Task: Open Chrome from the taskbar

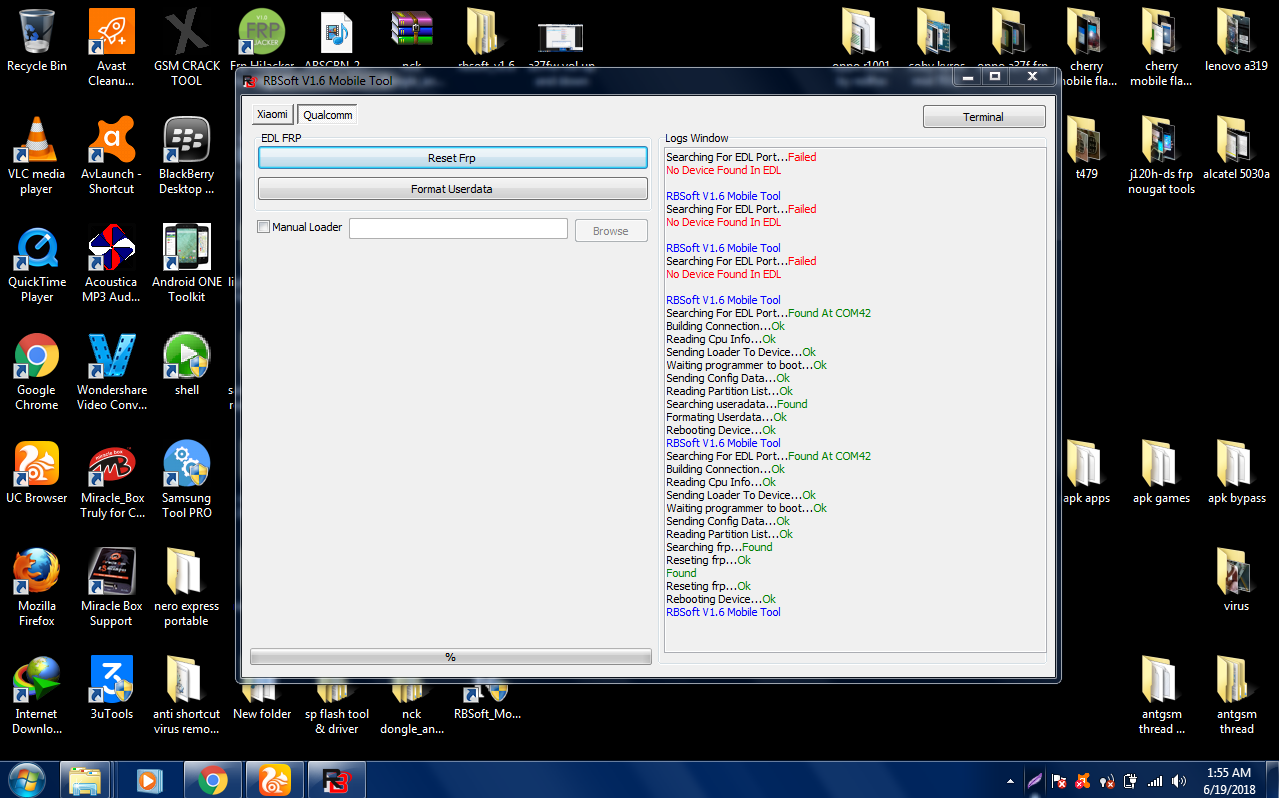Action: click(212, 780)
